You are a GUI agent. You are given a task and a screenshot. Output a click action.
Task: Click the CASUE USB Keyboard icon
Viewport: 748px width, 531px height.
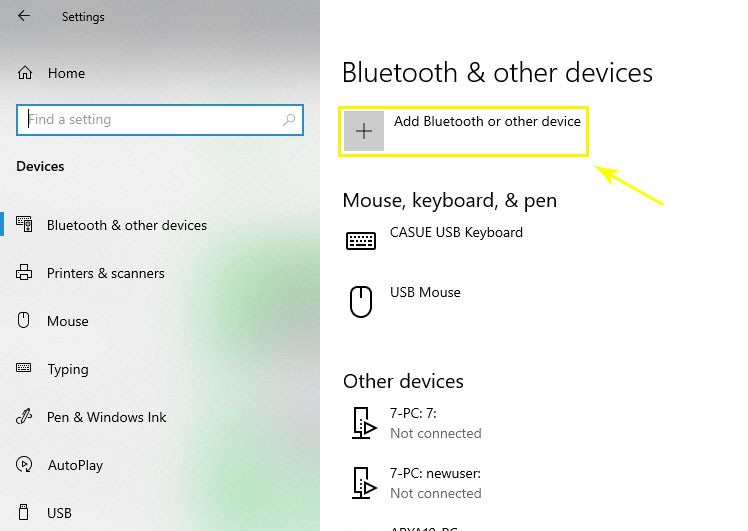(360, 241)
